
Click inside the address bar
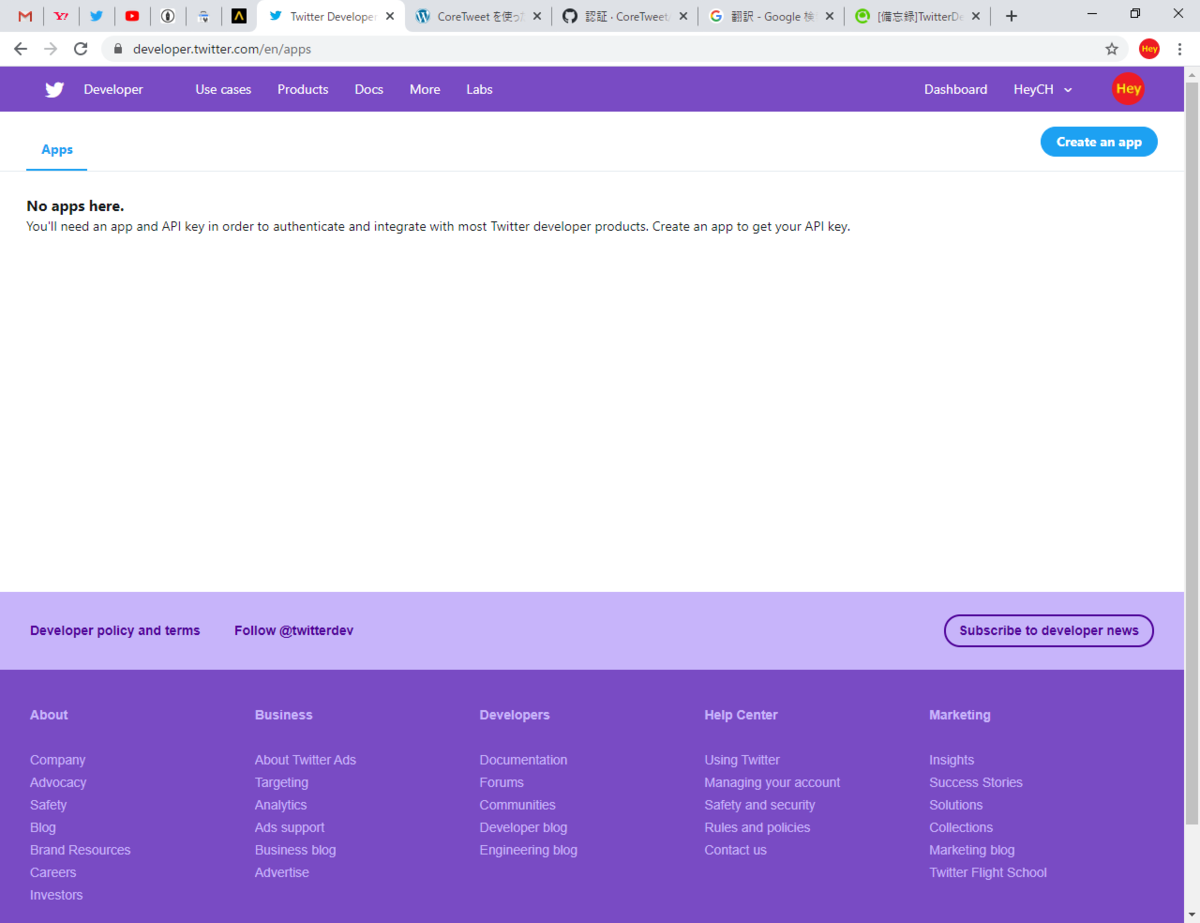[x=400, y=47]
